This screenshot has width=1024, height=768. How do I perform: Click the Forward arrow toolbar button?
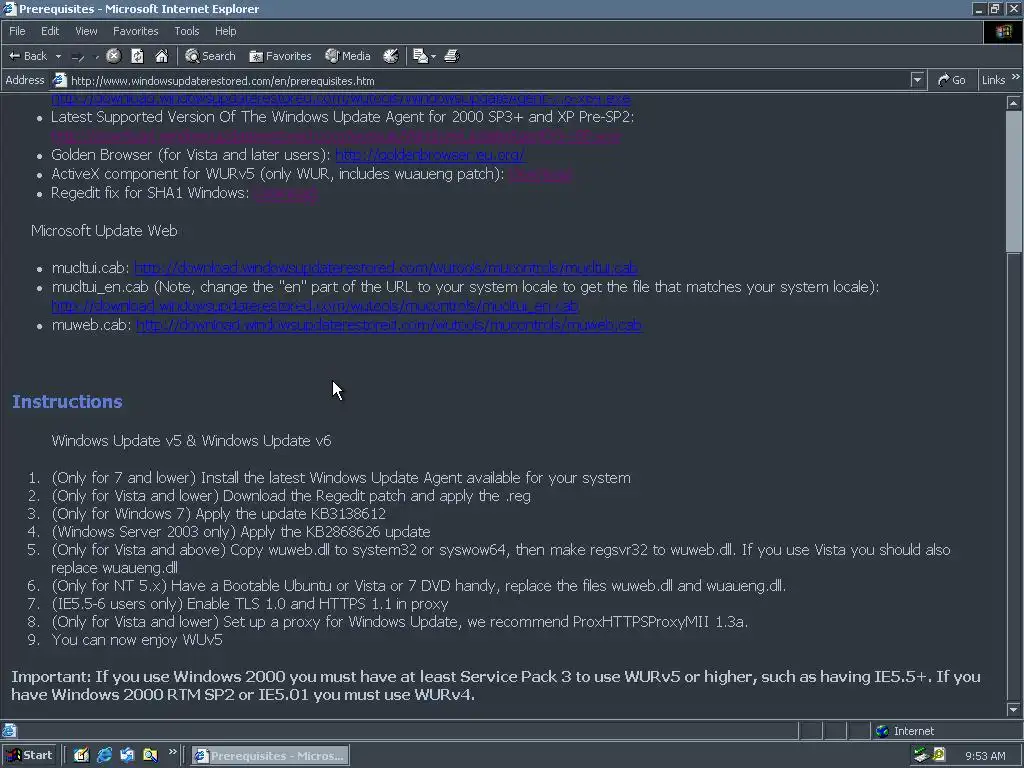(x=78, y=57)
